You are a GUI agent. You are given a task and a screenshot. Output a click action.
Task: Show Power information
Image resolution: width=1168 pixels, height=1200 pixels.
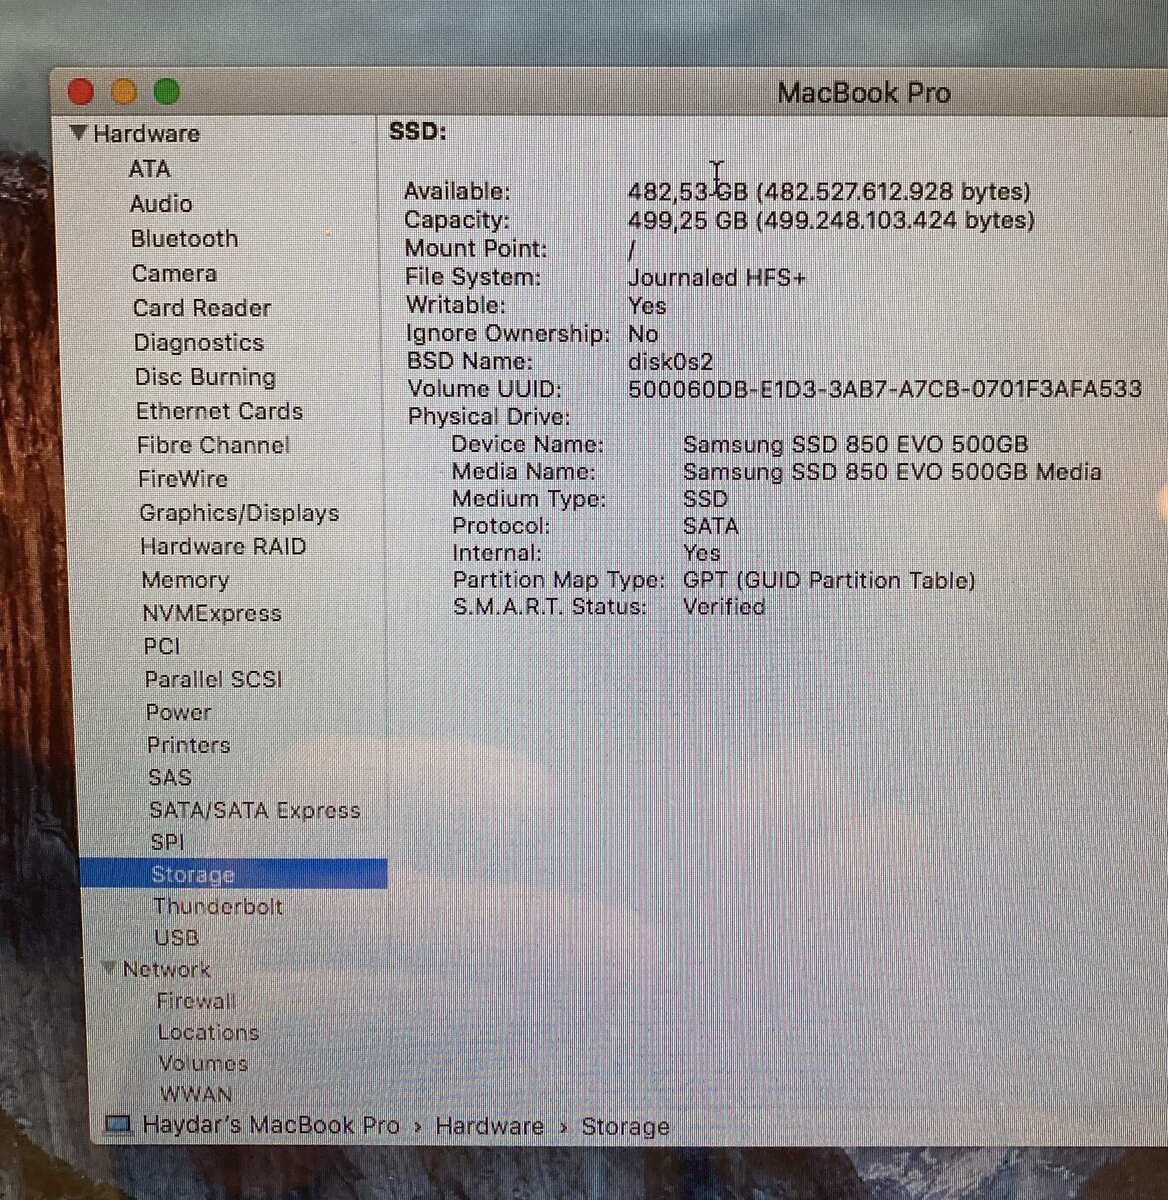coord(179,712)
